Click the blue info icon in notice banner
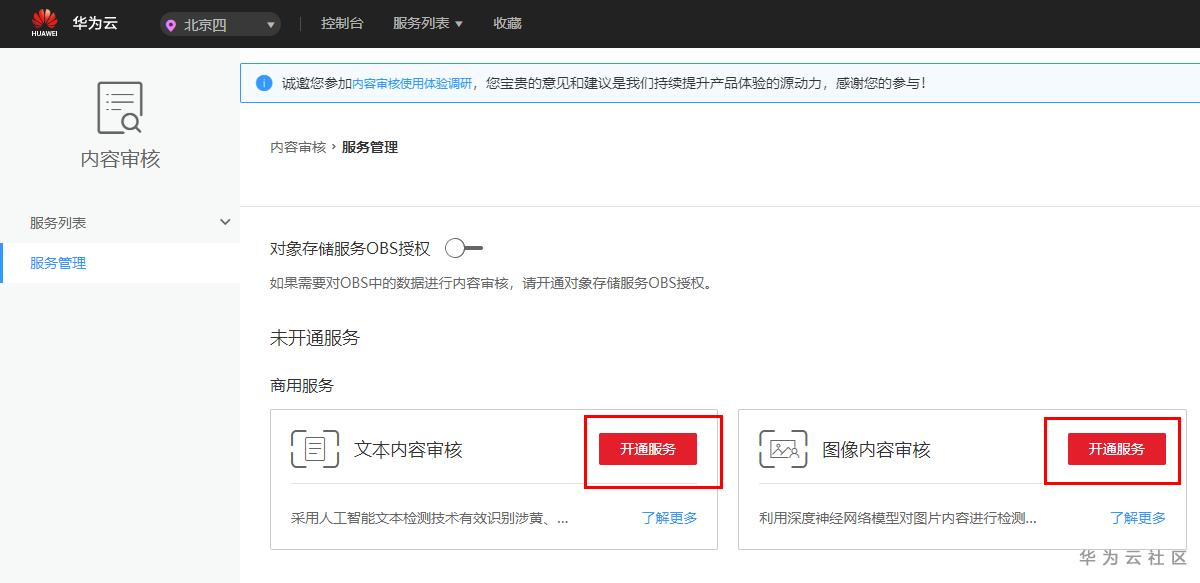The height and width of the screenshot is (583, 1200). tap(264, 83)
